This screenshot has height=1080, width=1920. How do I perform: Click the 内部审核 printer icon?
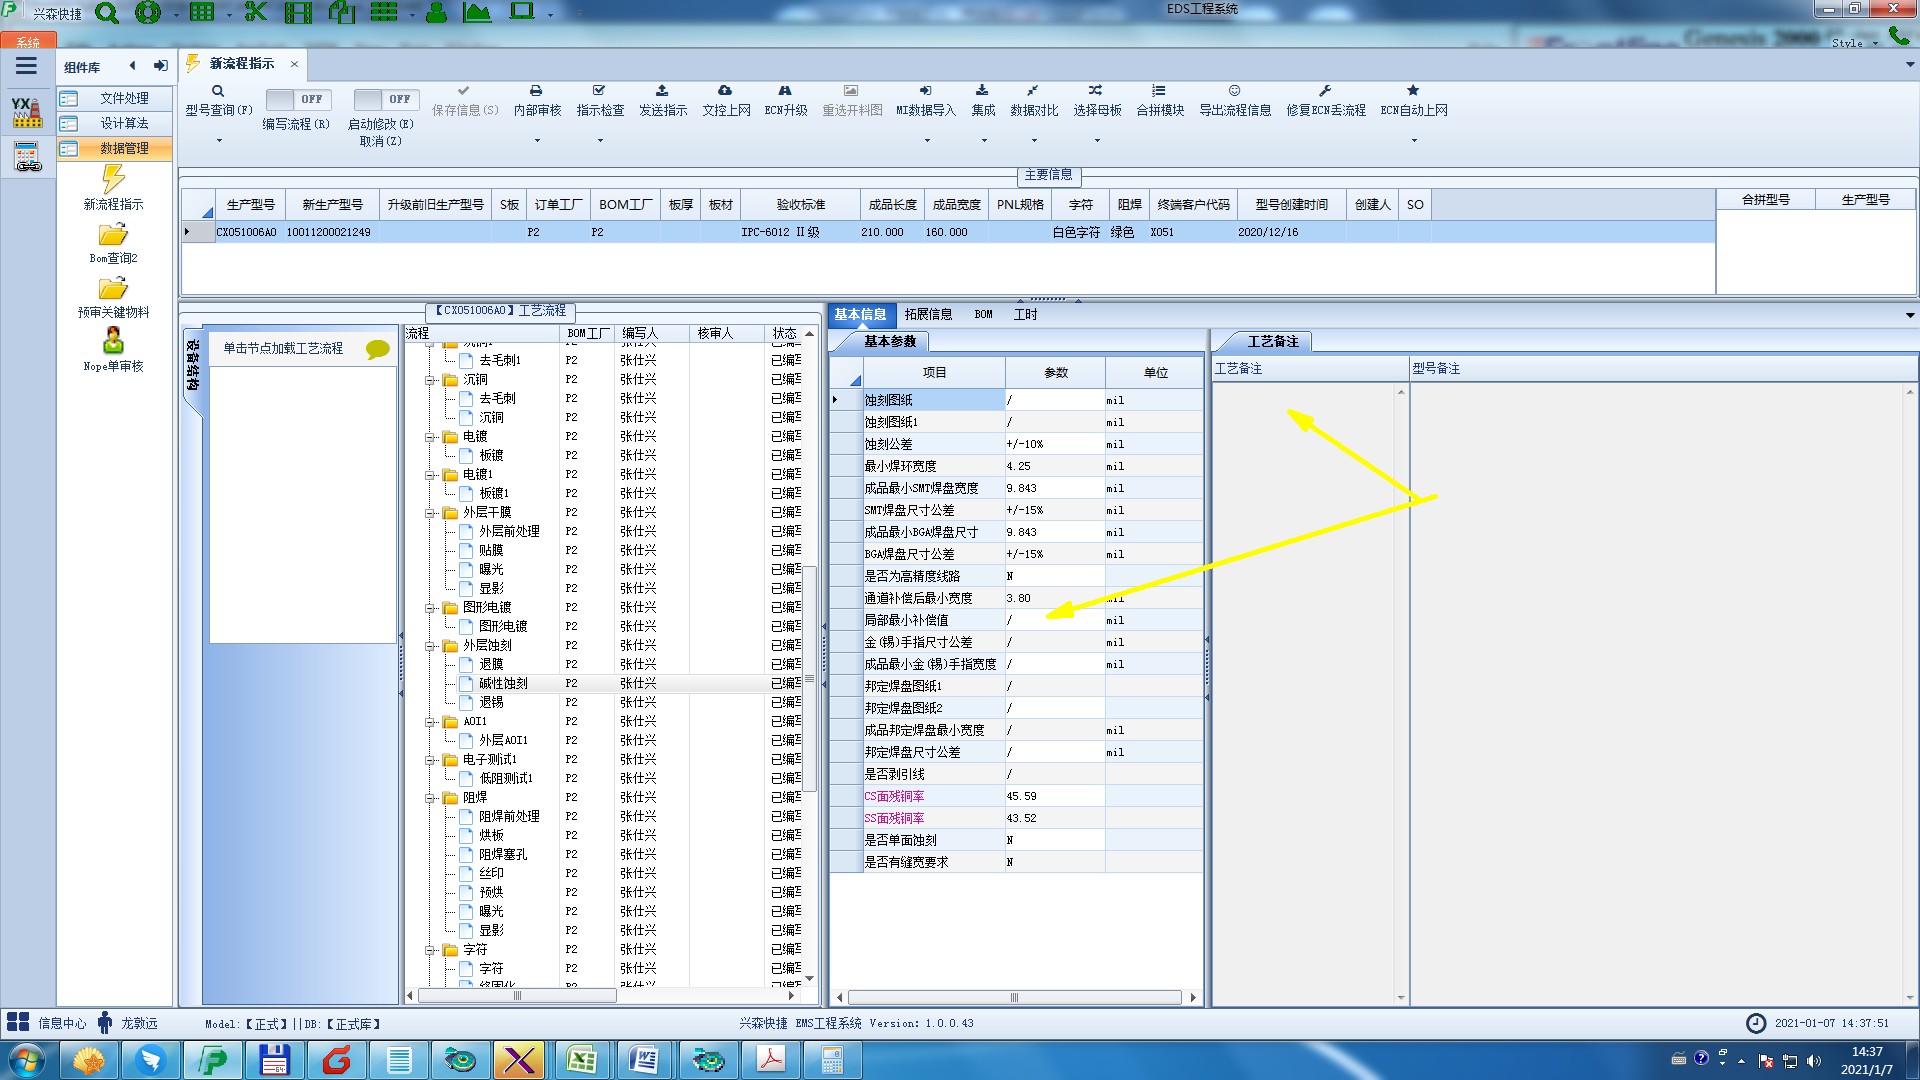(x=536, y=91)
